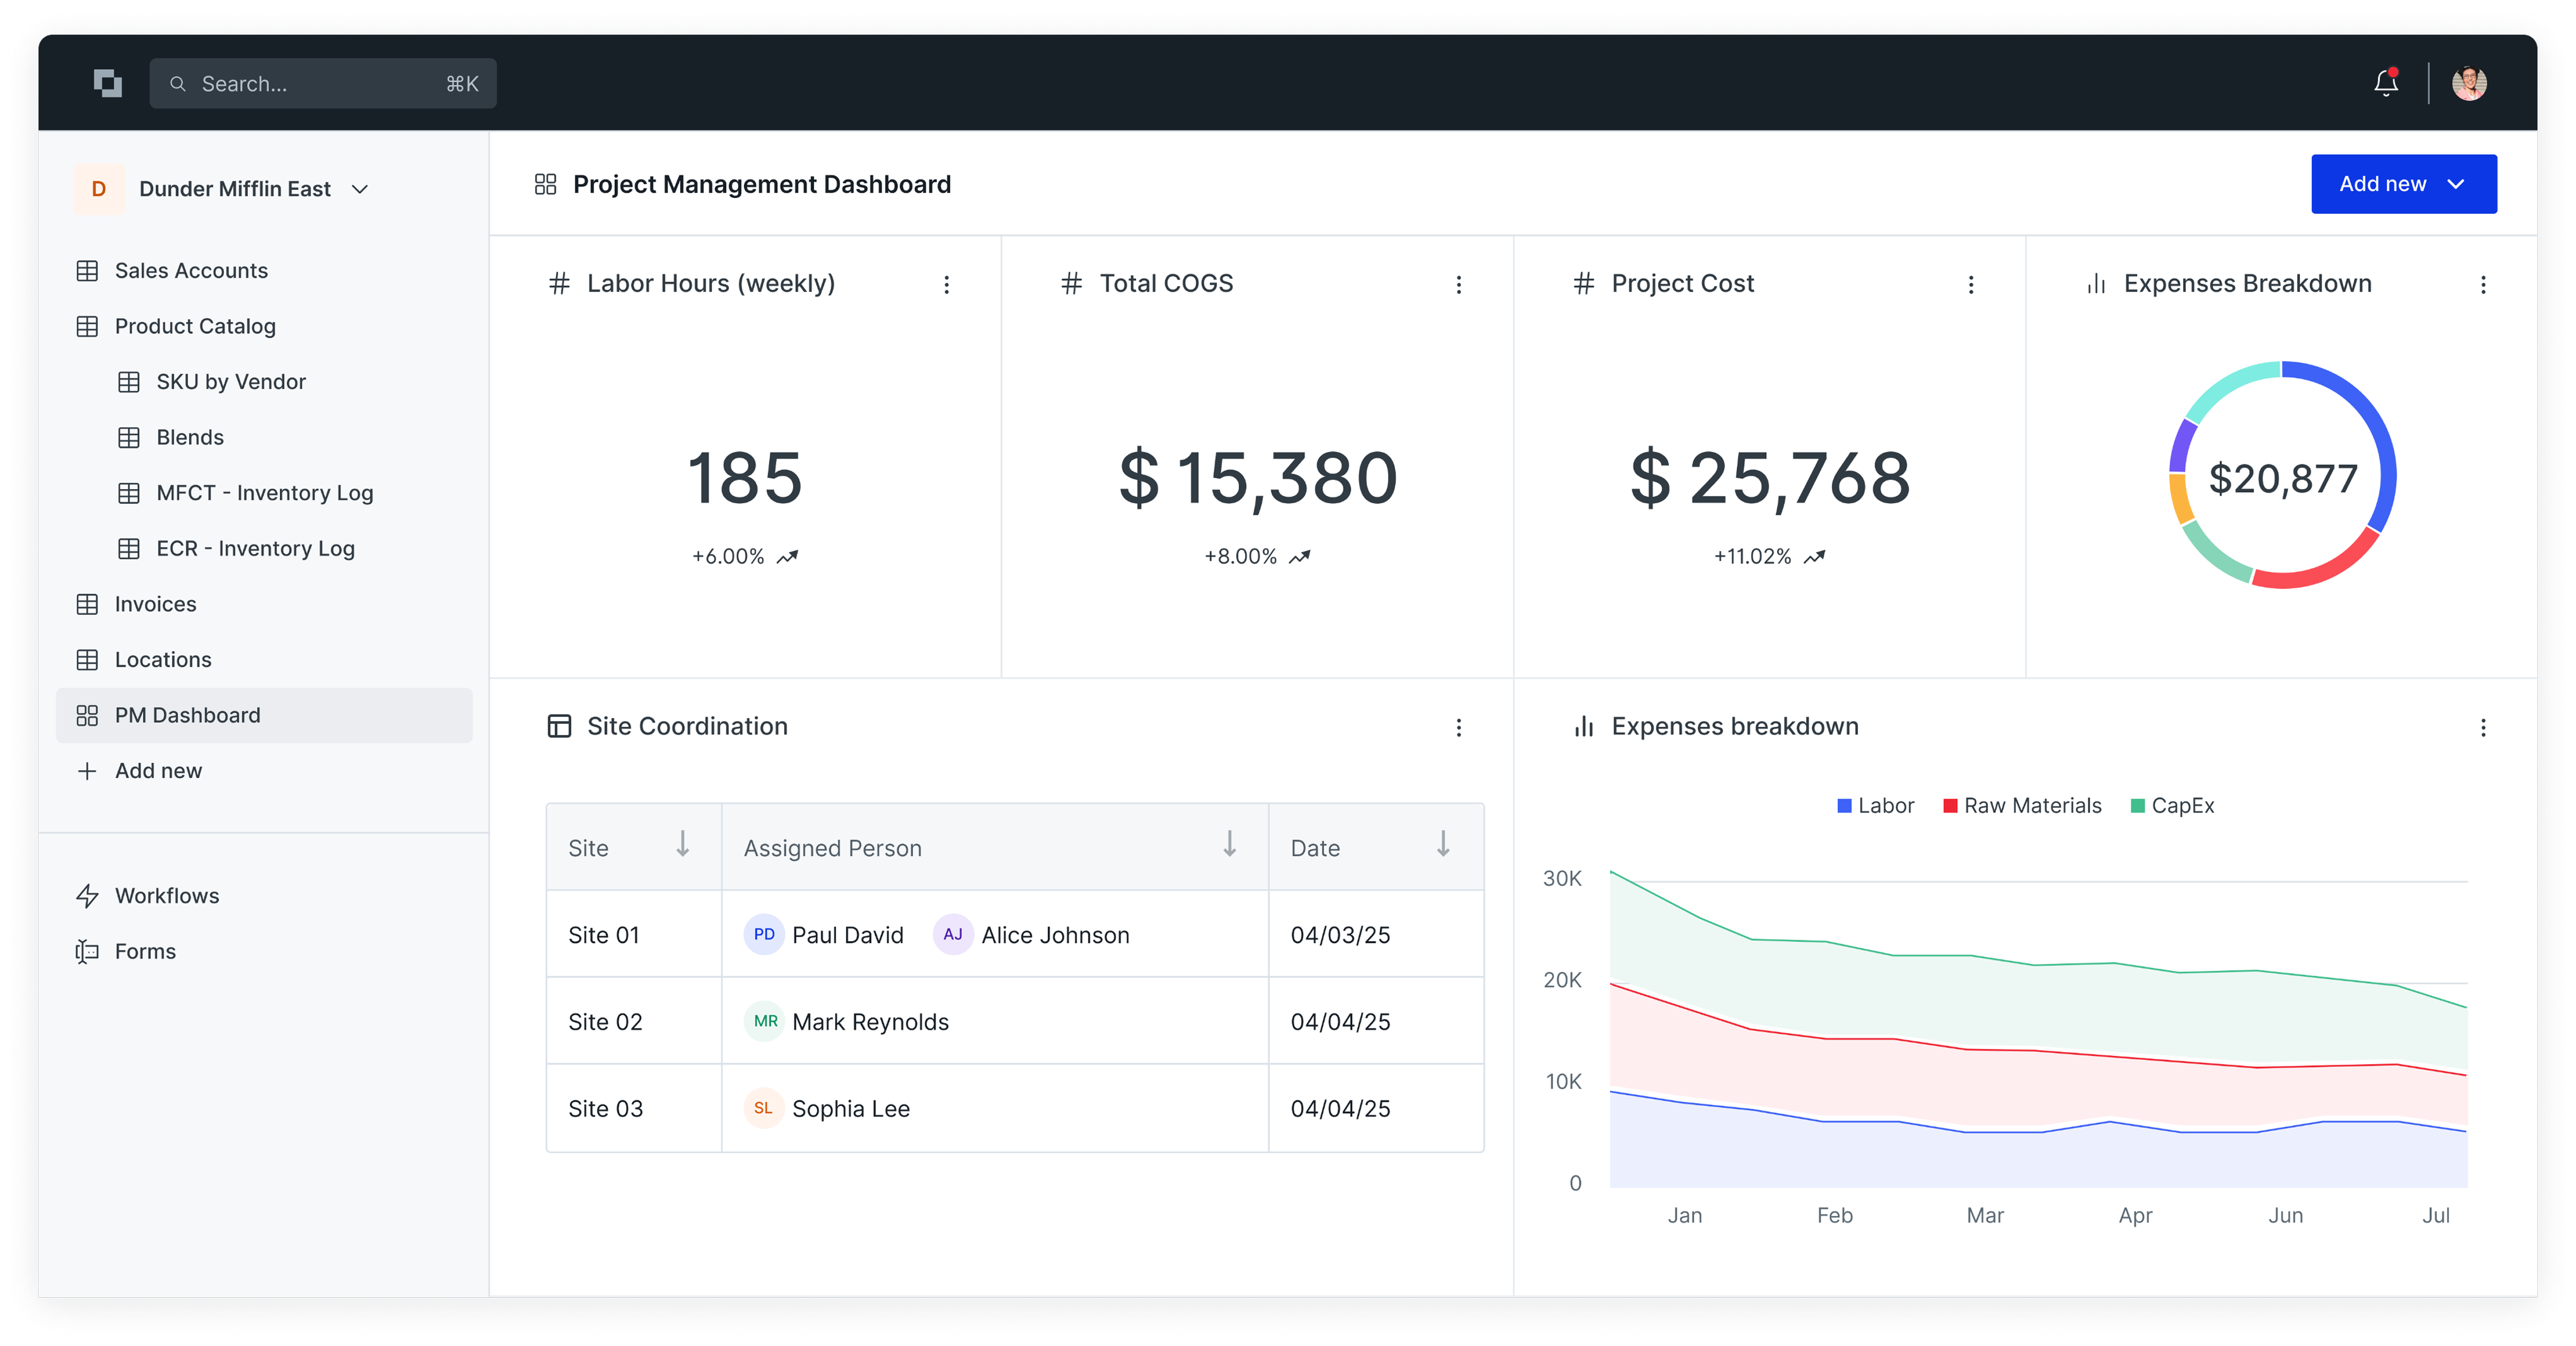Open the Project Cost widget menu
Image resolution: width=2576 pixels, height=1346 pixels.
(1970, 285)
